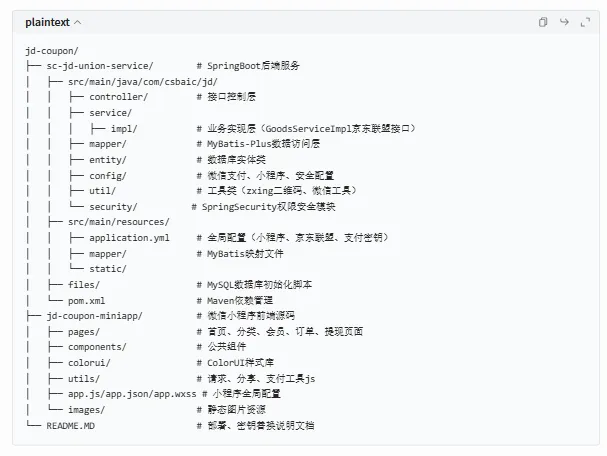The width and height of the screenshot is (607, 456).
Task: Expand the code block to fullscreen
Action: pyautogui.click(x=585, y=22)
